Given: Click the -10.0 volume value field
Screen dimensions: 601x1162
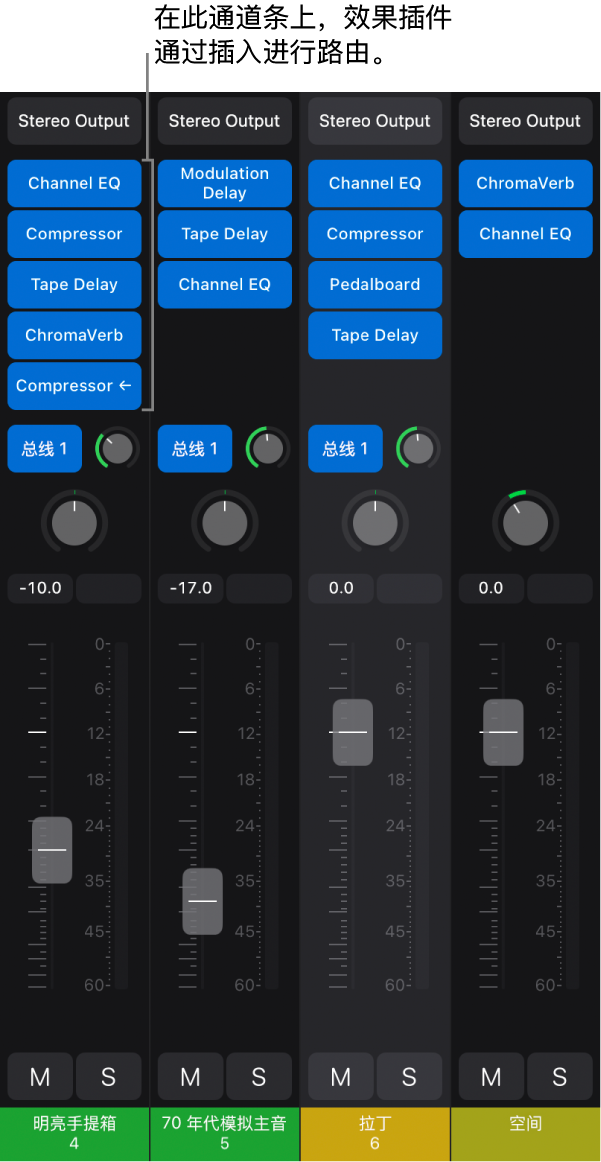Looking at the screenshot, I should (x=41, y=588).
